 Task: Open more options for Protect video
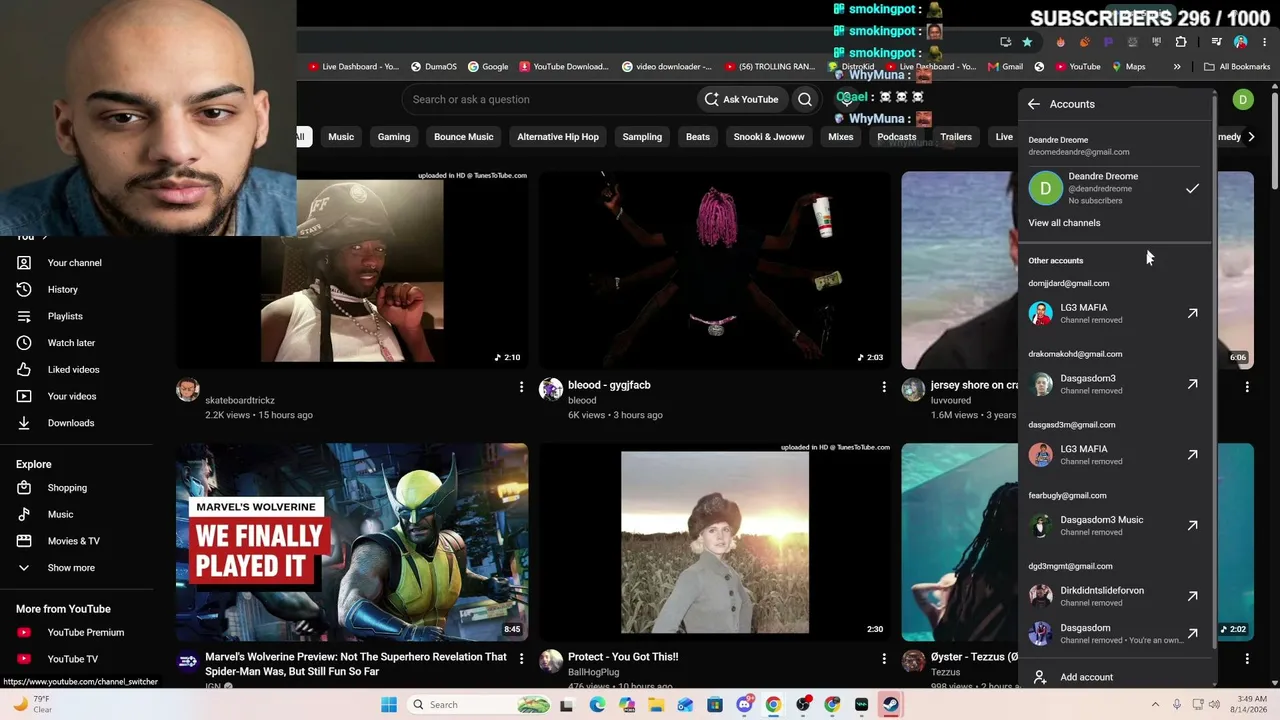pyautogui.click(x=884, y=658)
